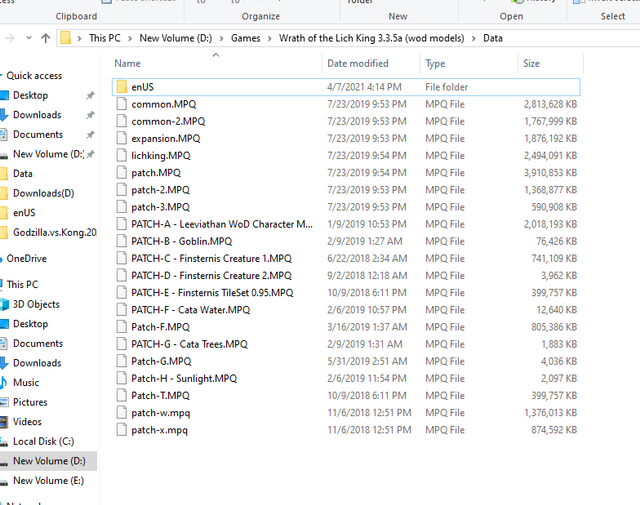Click the Desktop icon under Quick access
This screenshot has width=640, height=505.
pos(4,96)
